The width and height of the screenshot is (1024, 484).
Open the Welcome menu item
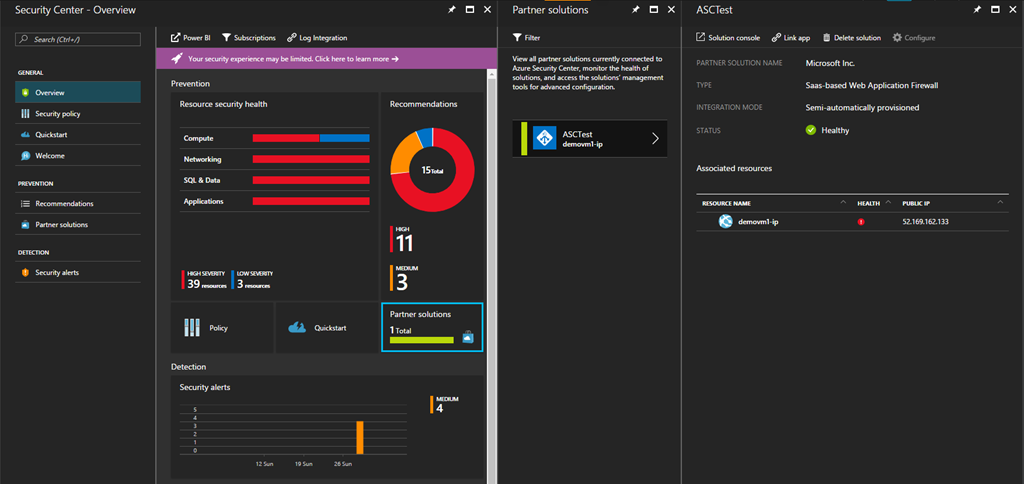78,155
